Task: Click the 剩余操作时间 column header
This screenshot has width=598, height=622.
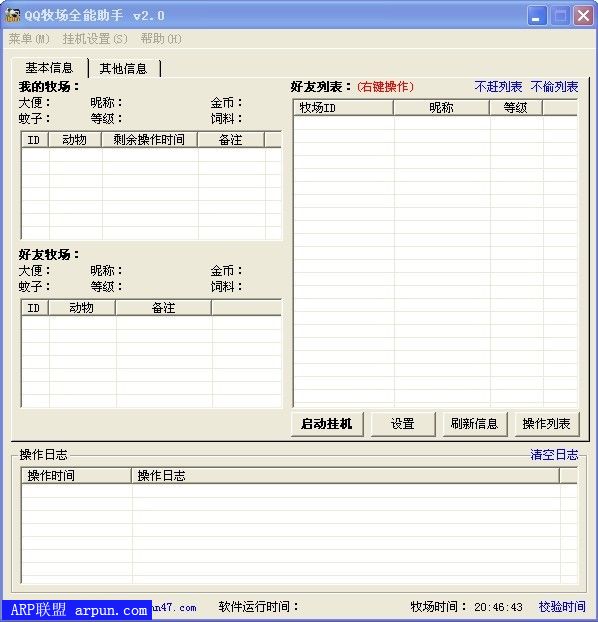Action: click(149, 140)
